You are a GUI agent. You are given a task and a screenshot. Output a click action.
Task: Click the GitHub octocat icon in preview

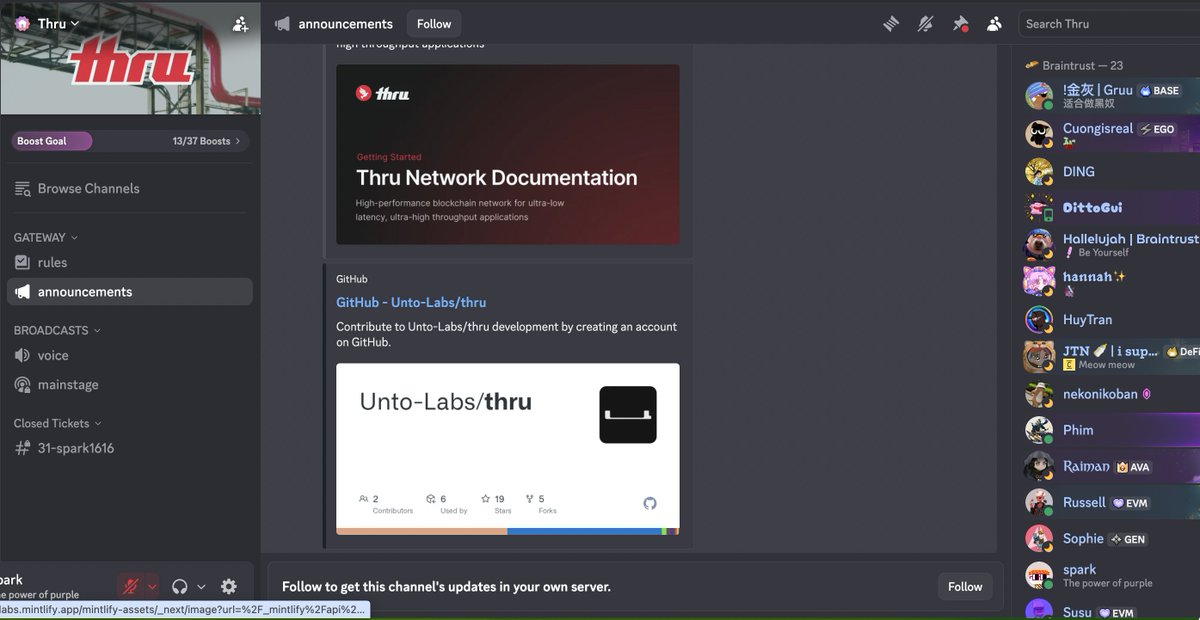[x=650, y=503]
